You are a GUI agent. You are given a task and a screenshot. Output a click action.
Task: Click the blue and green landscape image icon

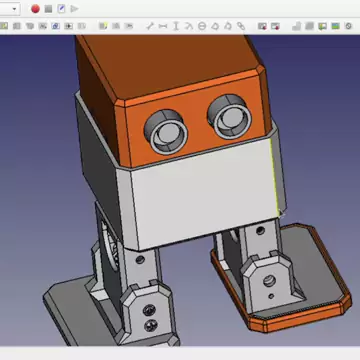click(335, 26)
